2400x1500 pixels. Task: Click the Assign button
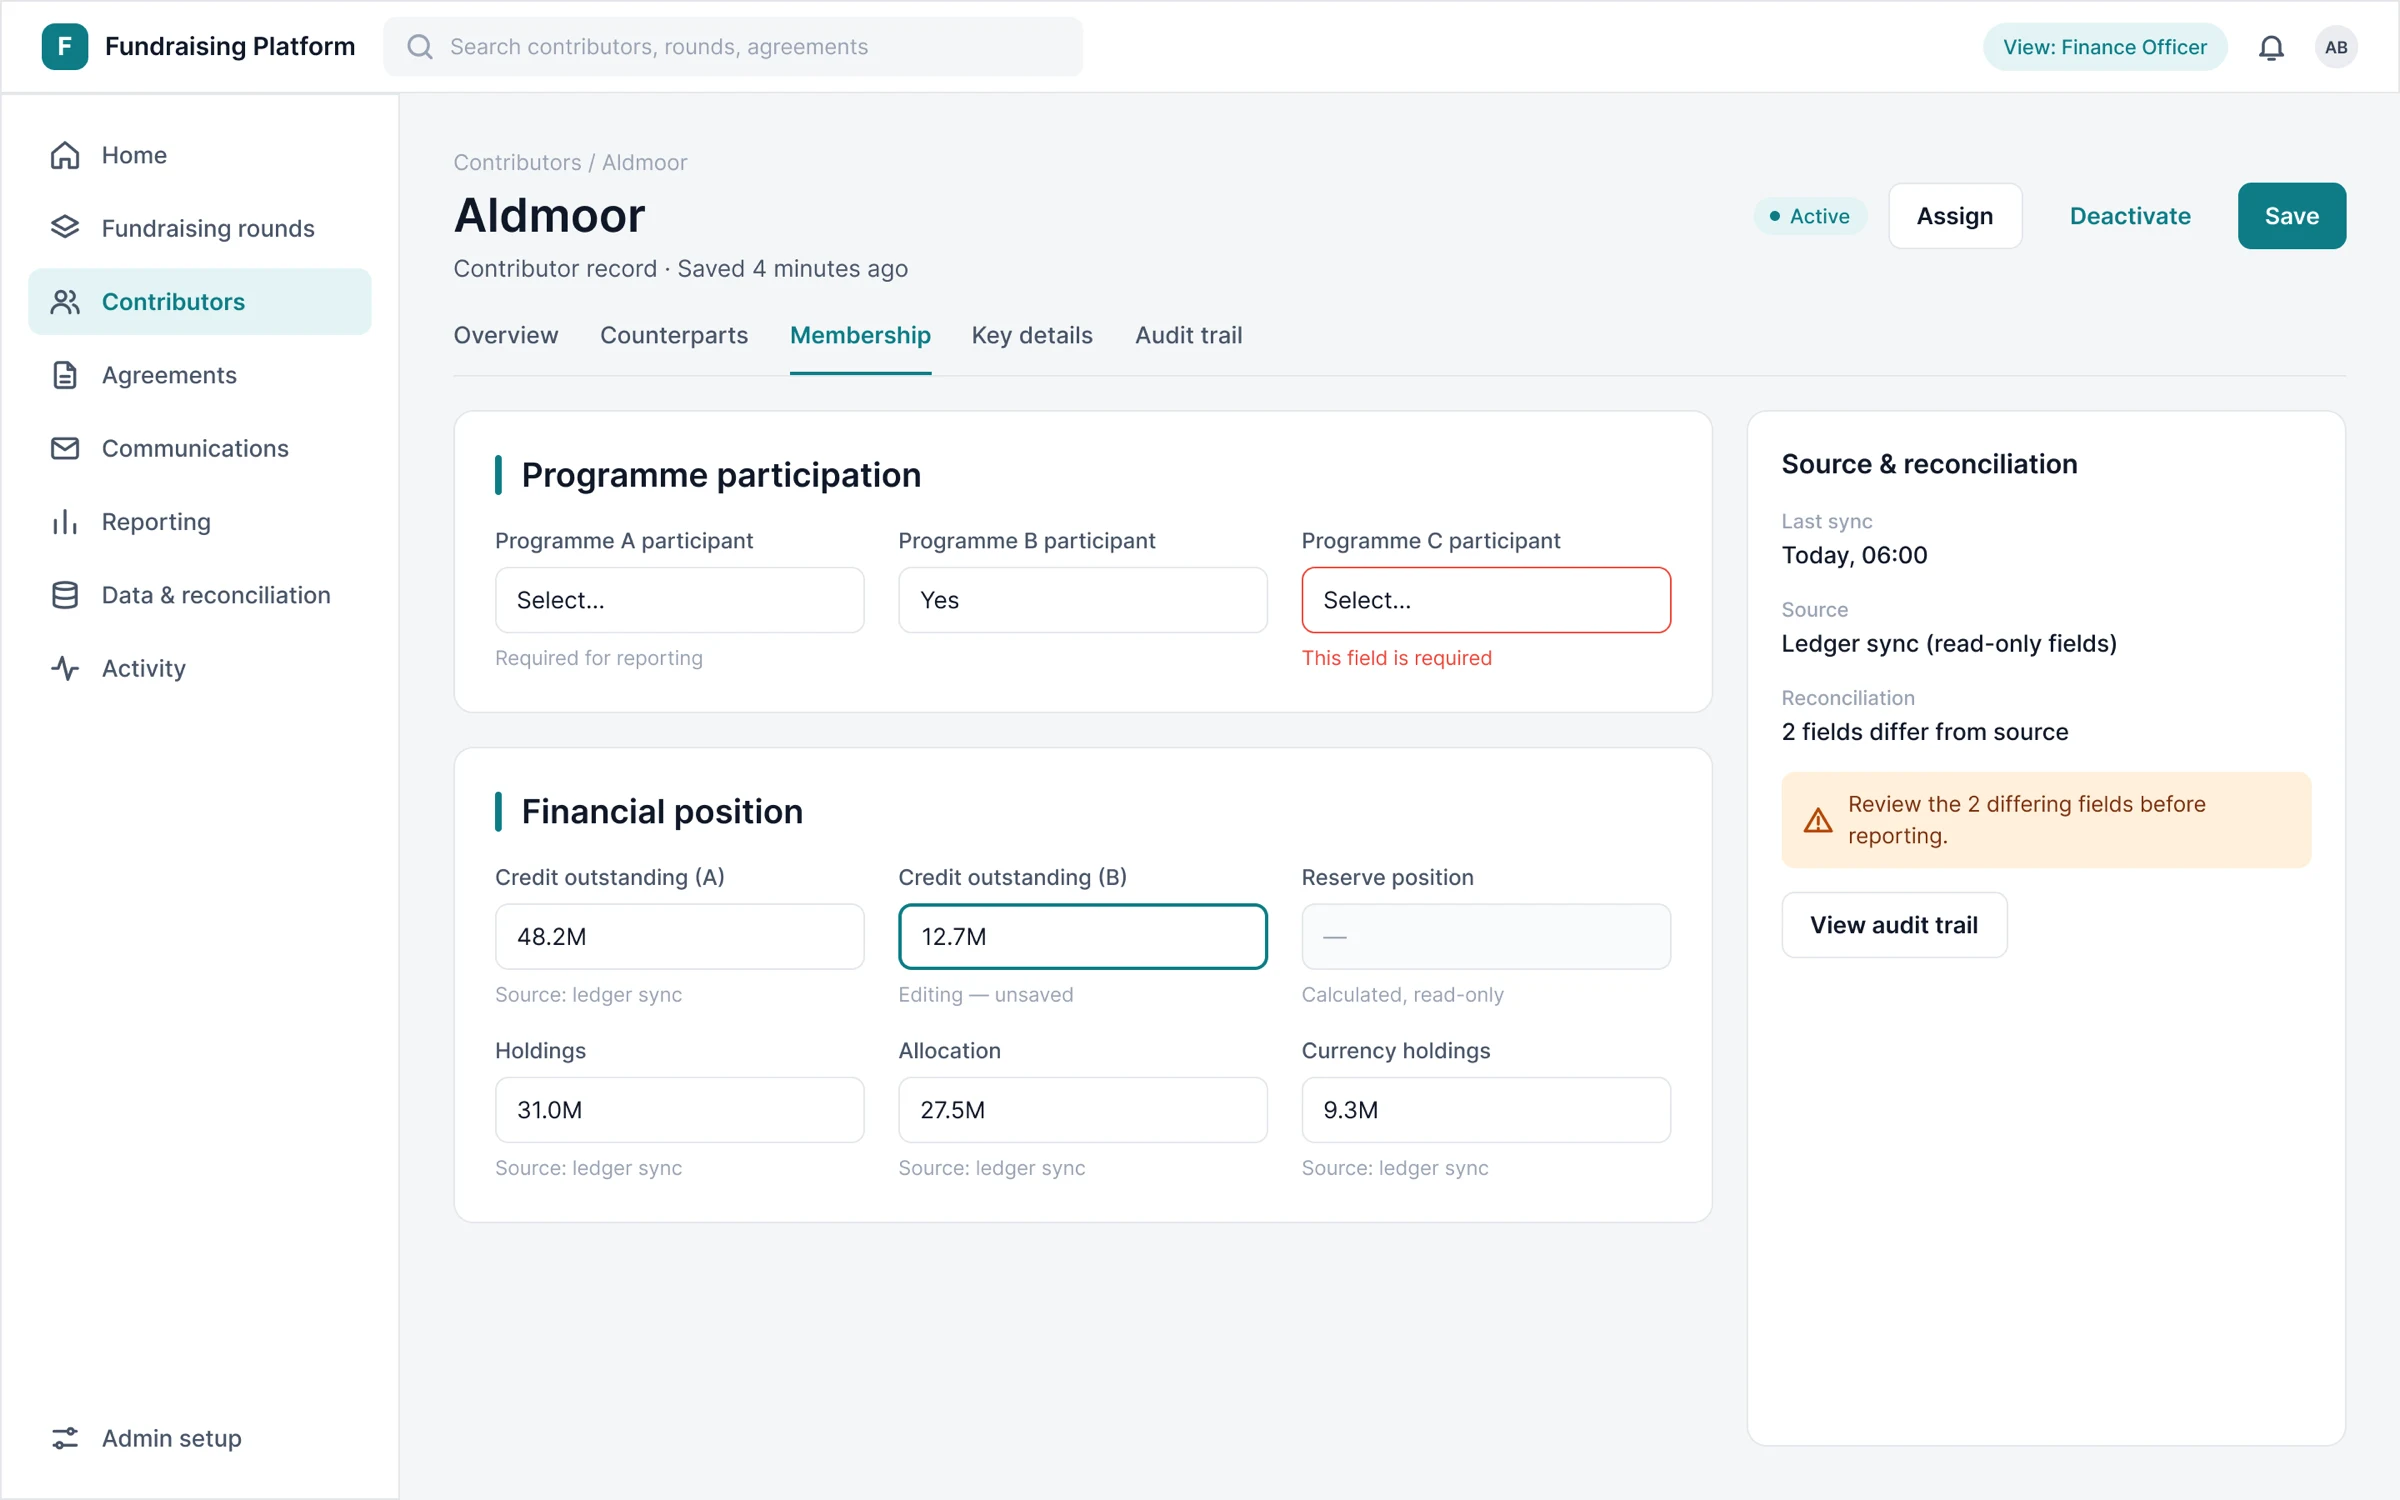coord(1955,216)
